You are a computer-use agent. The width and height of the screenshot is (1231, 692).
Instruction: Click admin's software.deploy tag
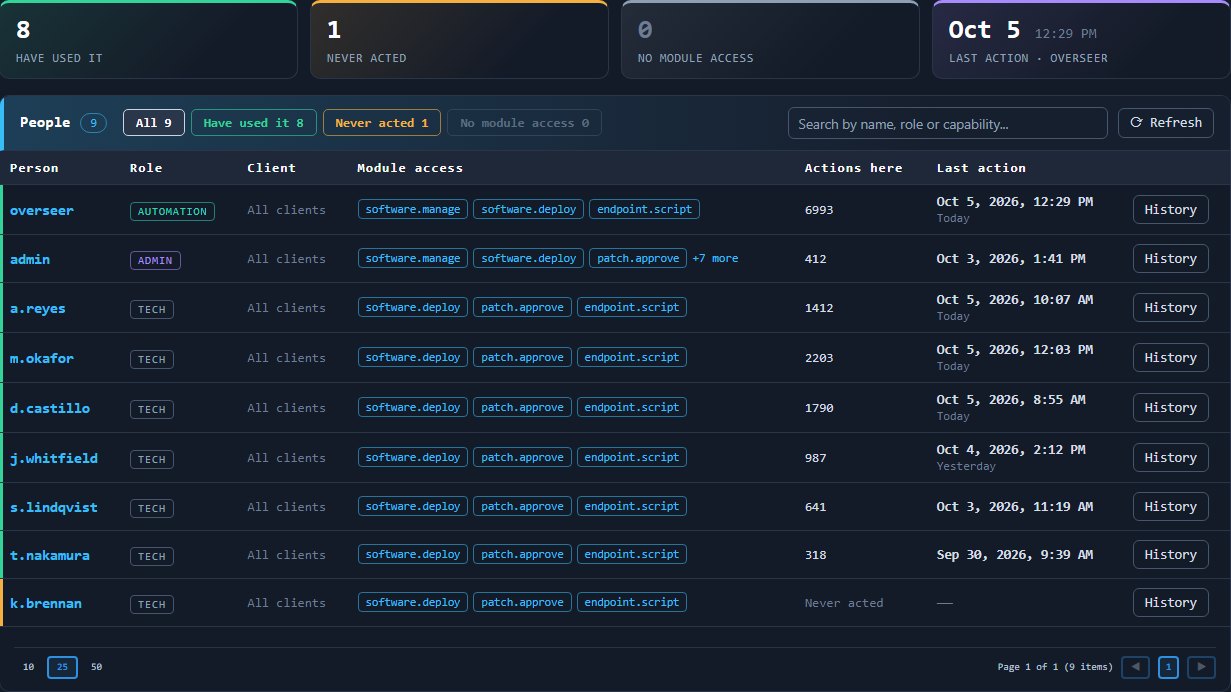[x=528, y=258]
